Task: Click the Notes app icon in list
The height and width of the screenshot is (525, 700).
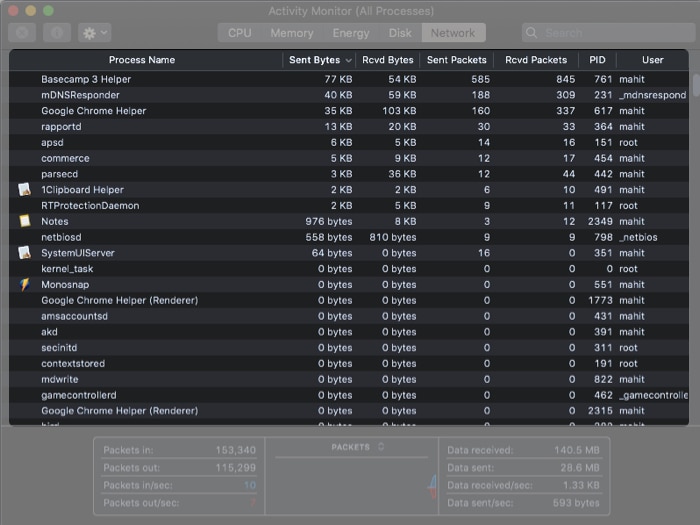Action: tap(25, 221)
